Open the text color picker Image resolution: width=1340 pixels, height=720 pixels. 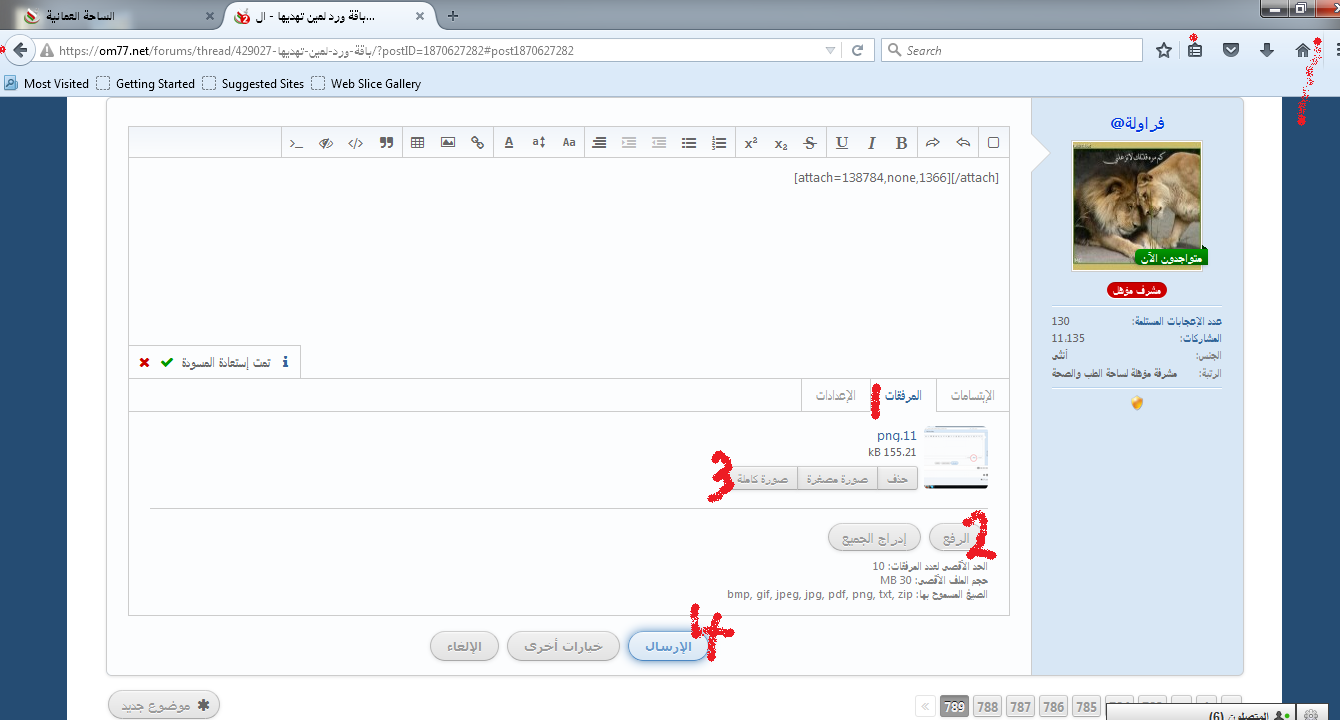tap(509, 143)
